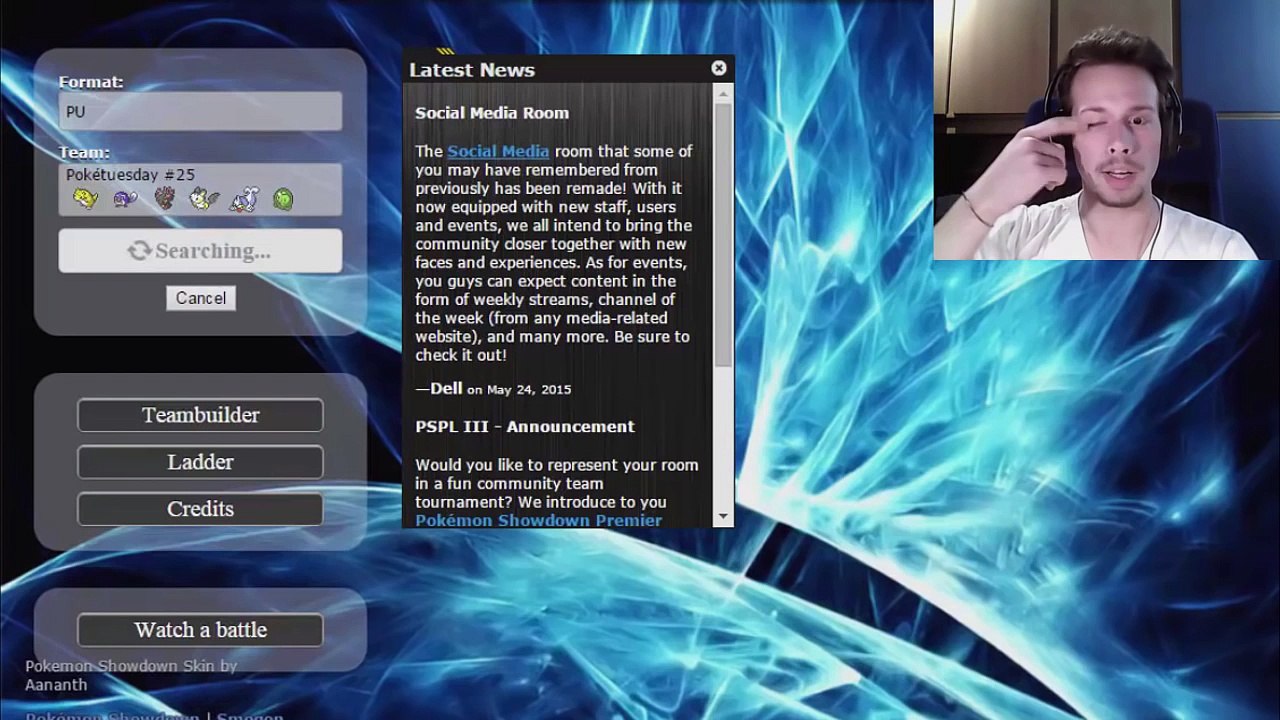1280x720 pixels.
Task: Click the 'Dell on May 24, 2015' byline
Action: (494, 389)
